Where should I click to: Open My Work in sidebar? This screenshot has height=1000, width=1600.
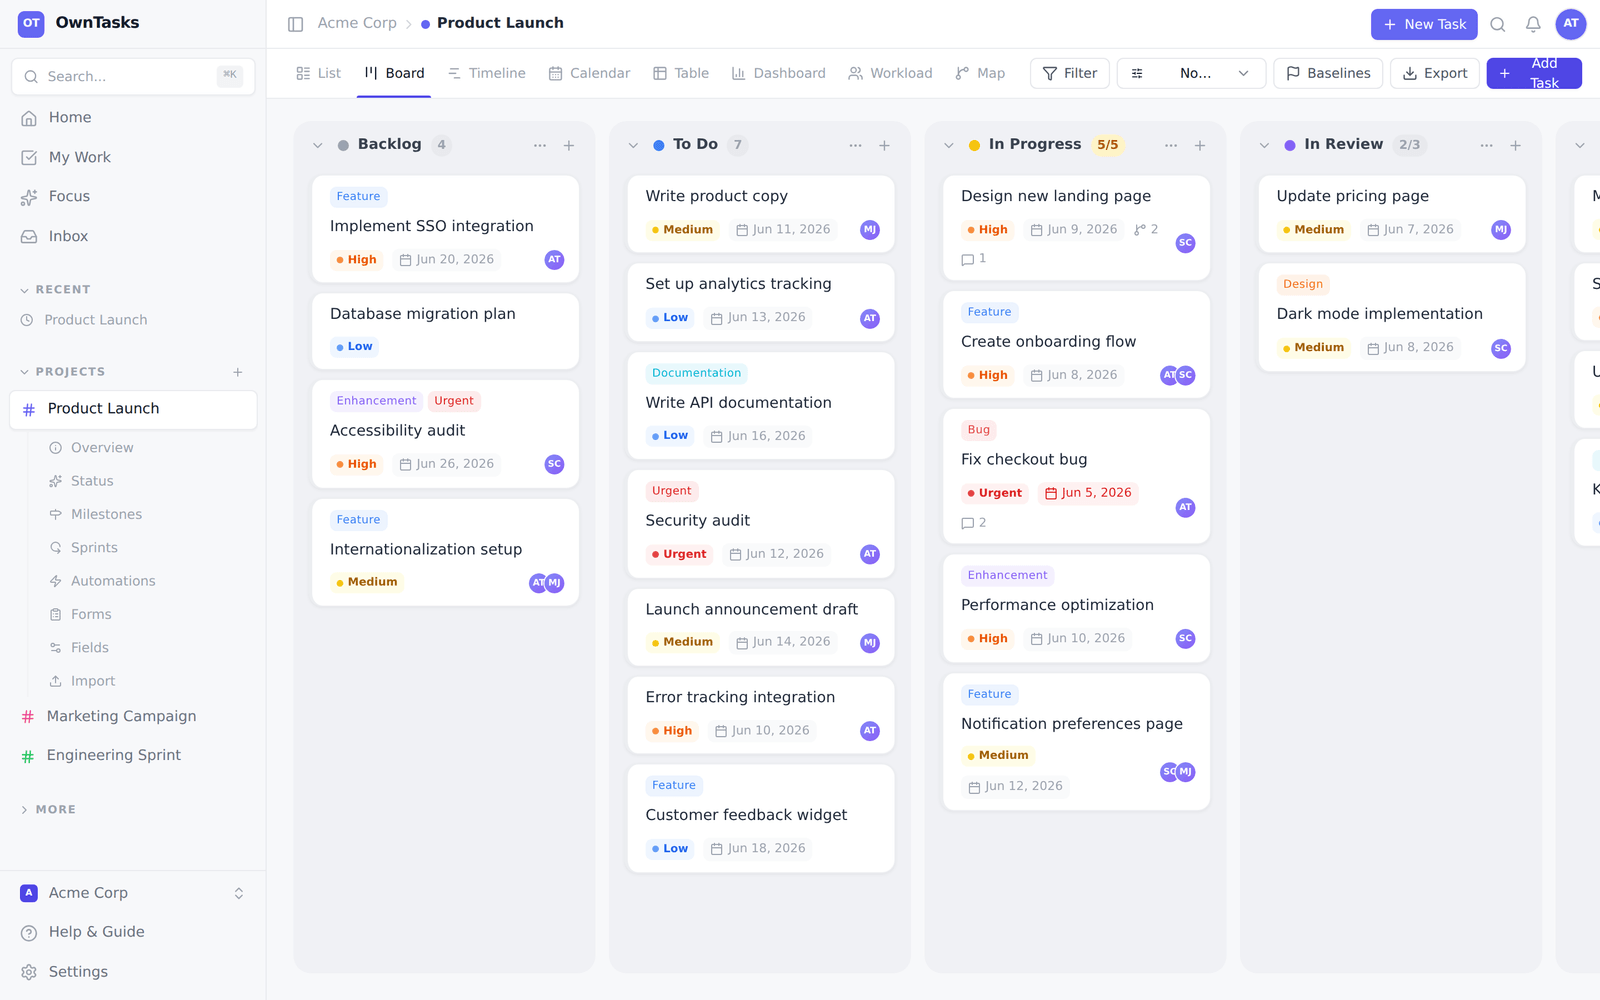point(133,157)
